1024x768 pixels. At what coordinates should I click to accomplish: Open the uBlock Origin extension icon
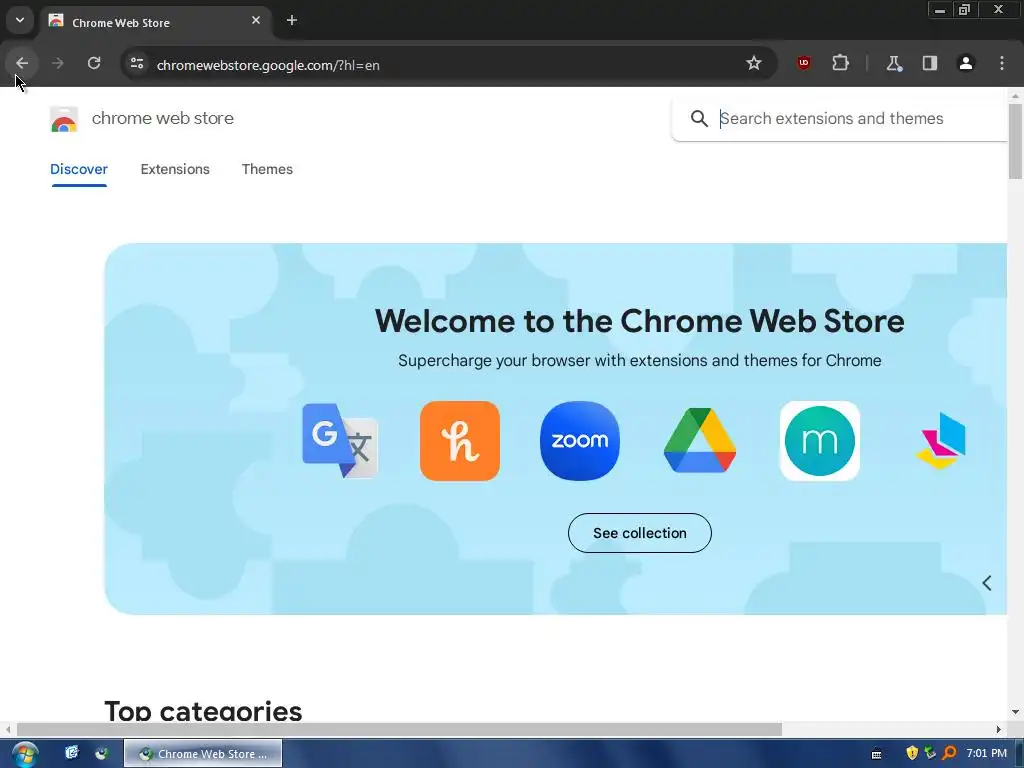804,63
